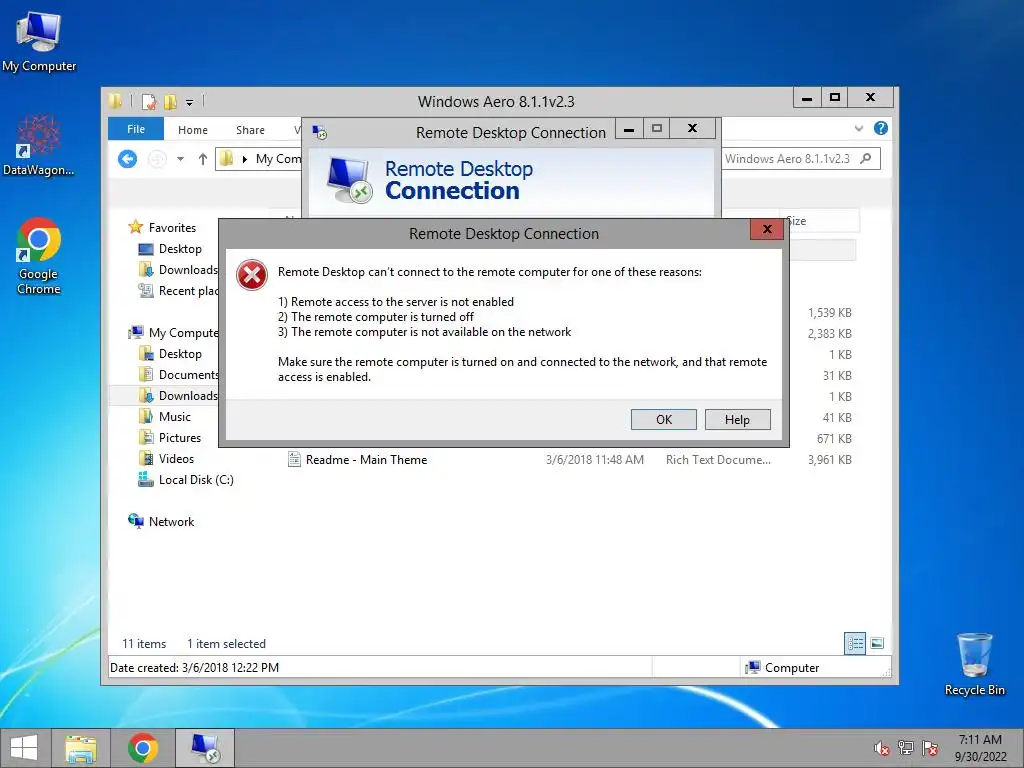Open Recent places in Favorites
The height and width of the screenshot is (768, 1024).
178,291
